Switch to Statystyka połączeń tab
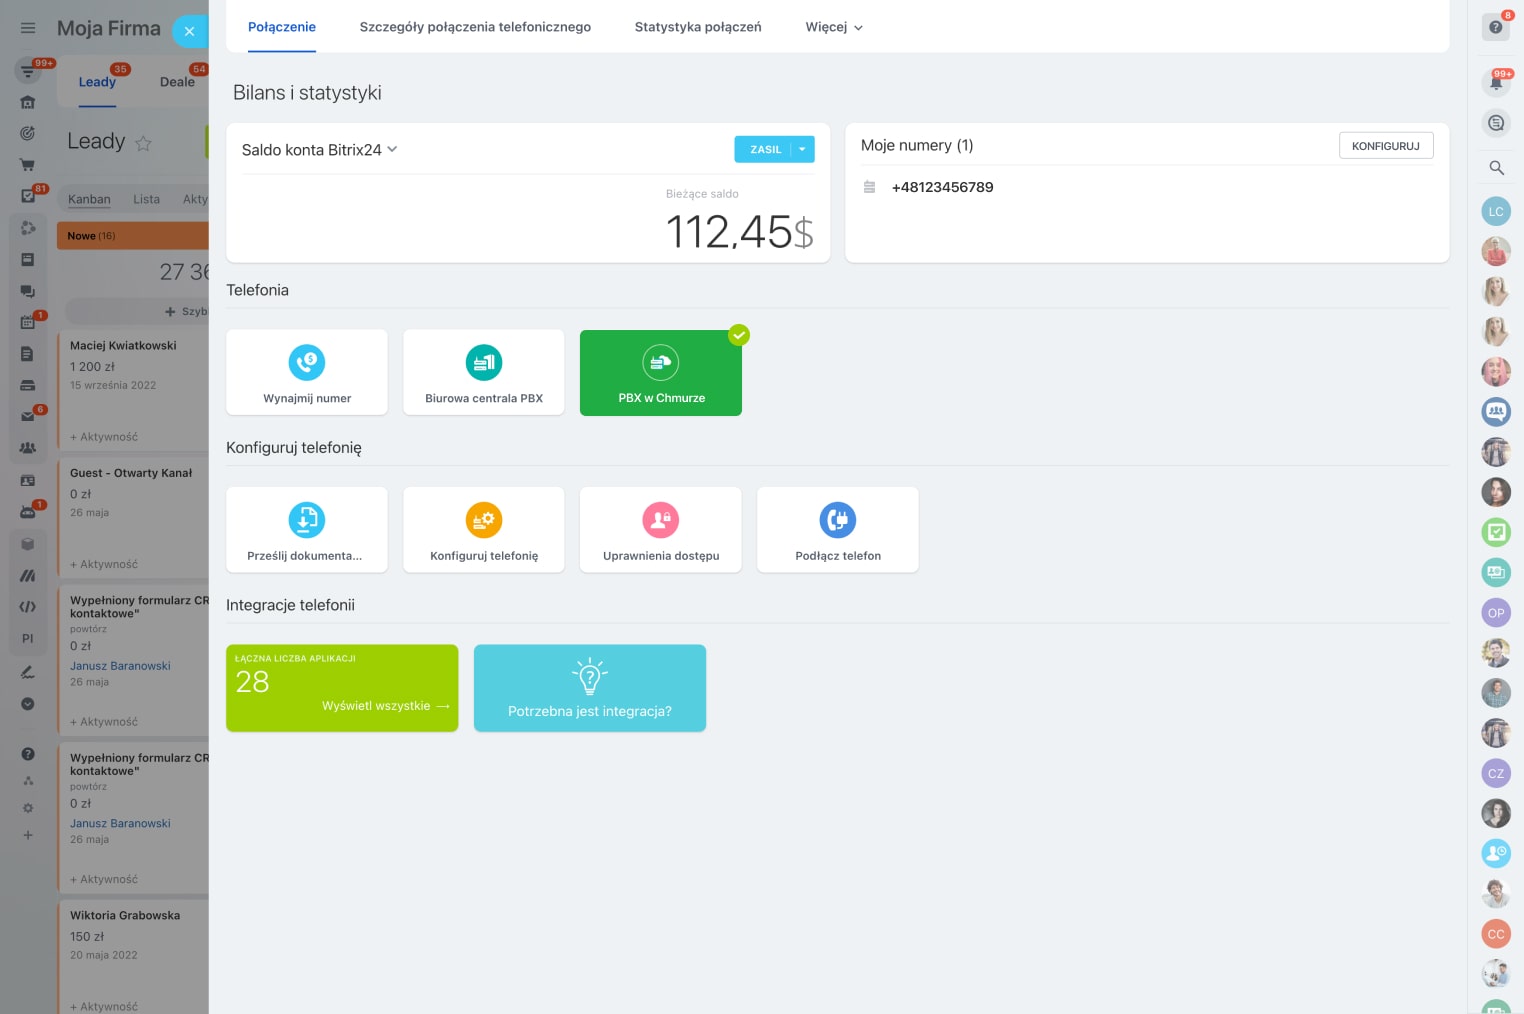The image size is (1524, 1014). click(x=698, y=27)
